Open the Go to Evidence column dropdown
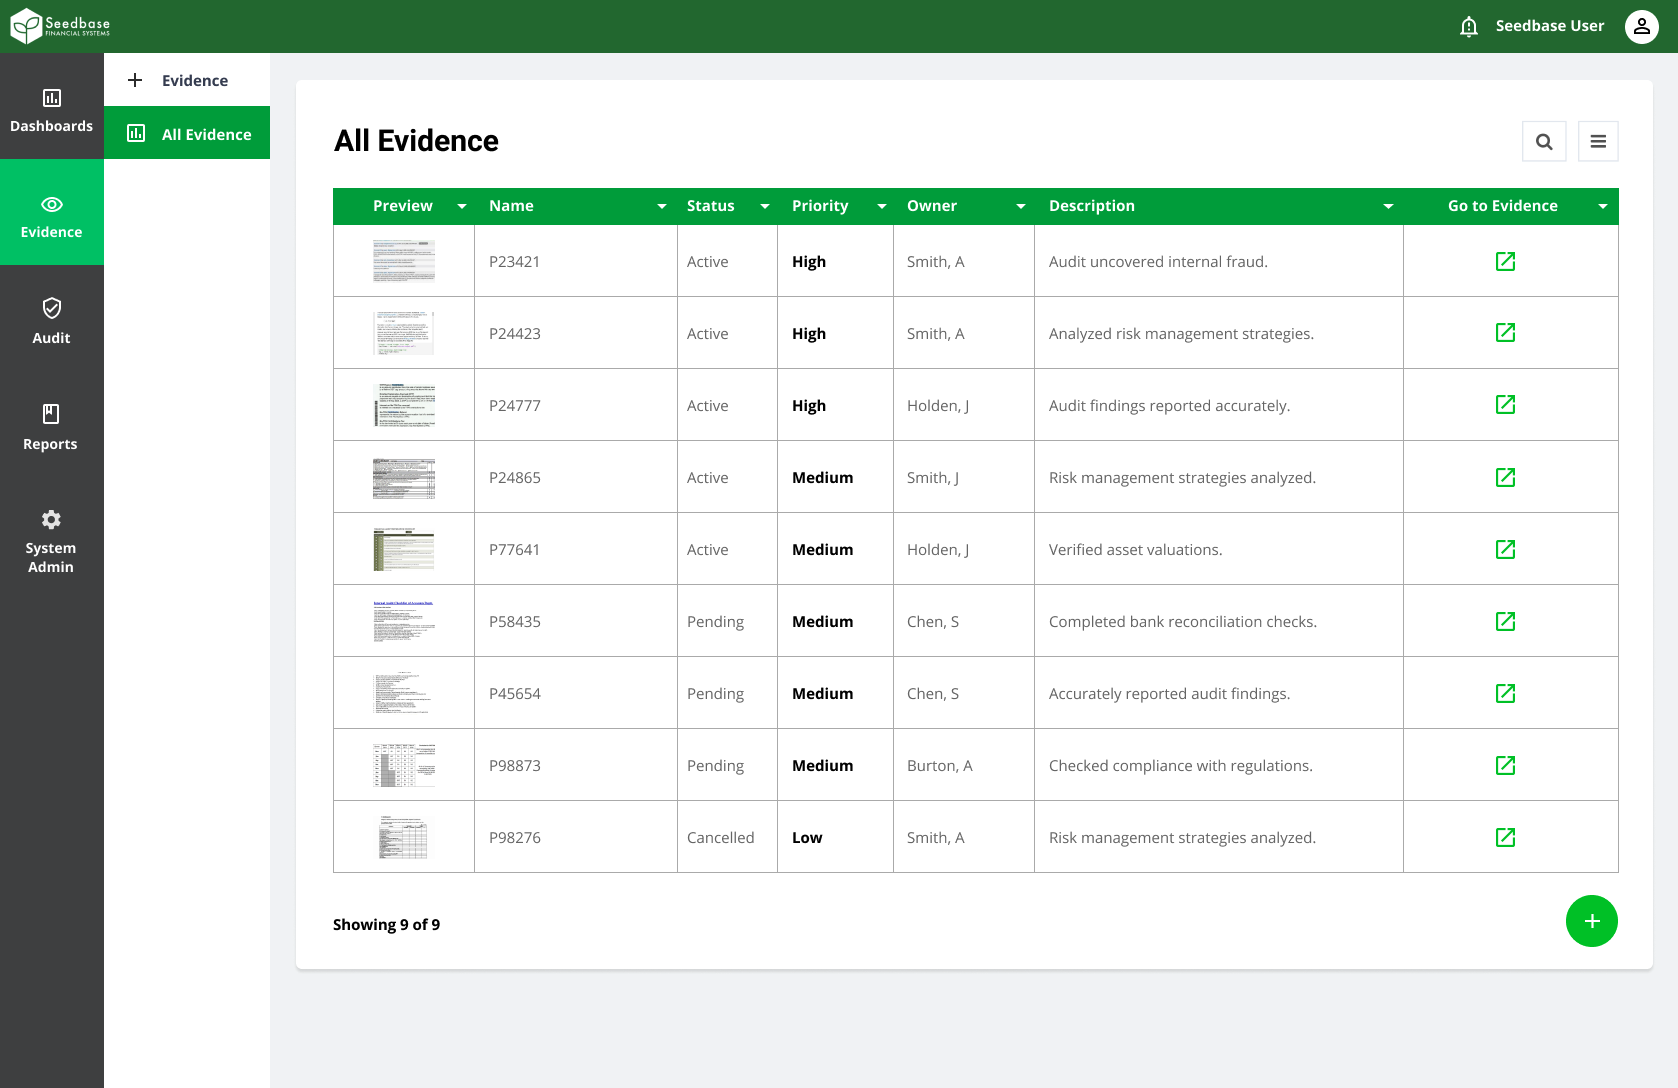 tap(1603, 206)
